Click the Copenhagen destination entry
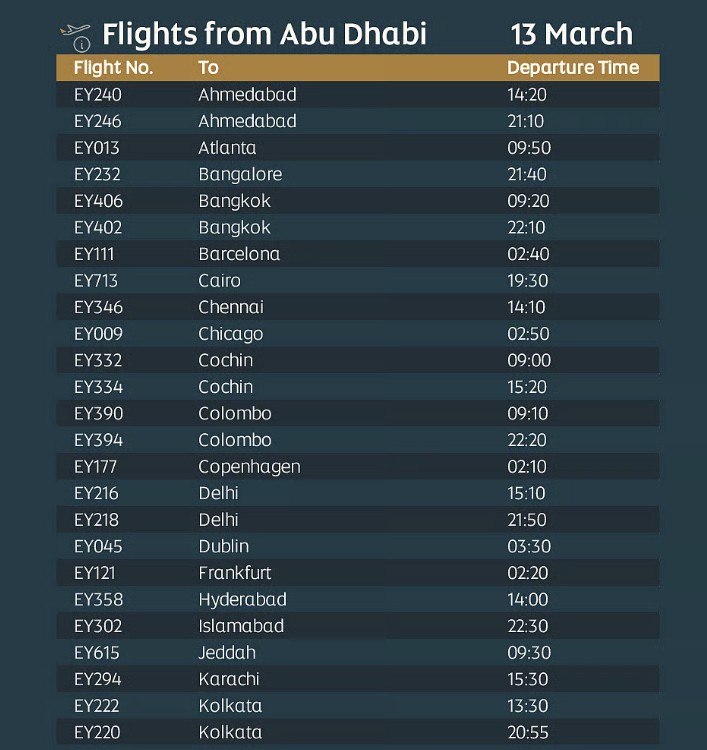 [x=249, y=467]
